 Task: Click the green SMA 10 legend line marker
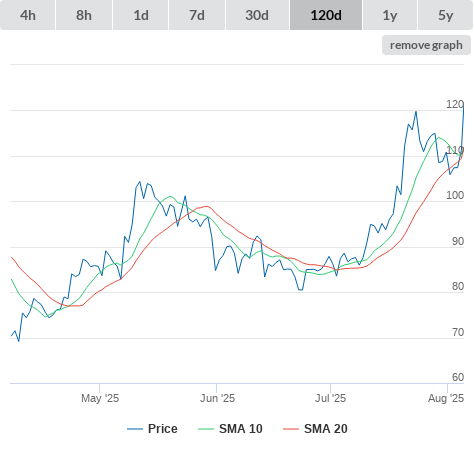(x=206, y=429)
